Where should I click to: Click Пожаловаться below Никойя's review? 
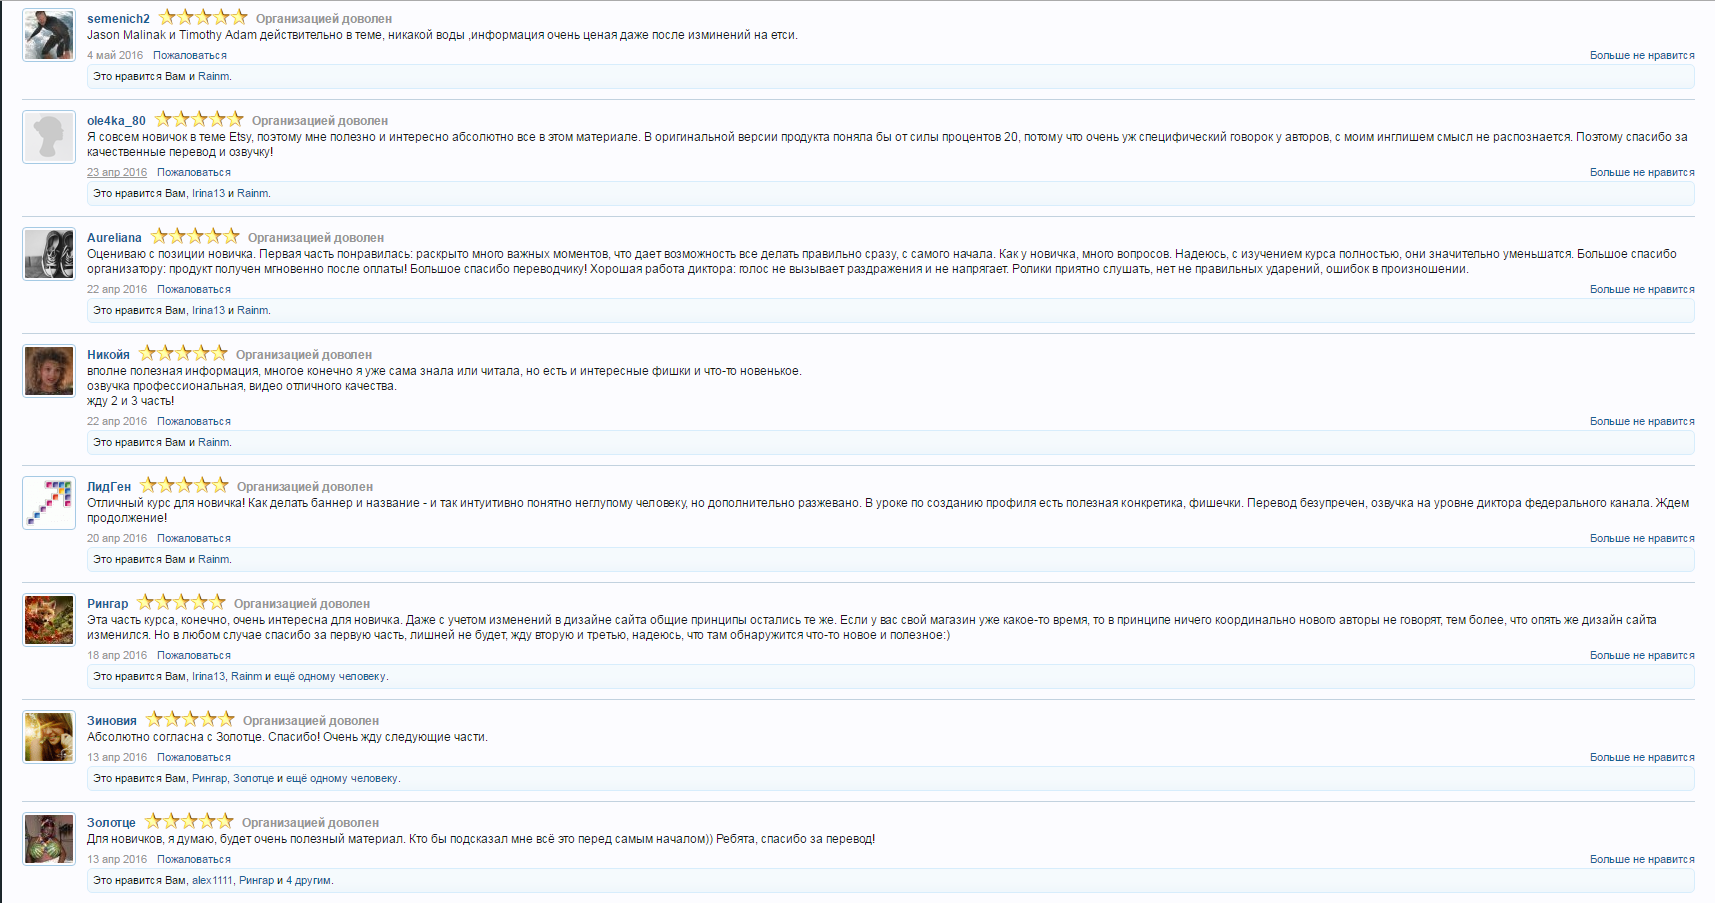pos(194,422)
